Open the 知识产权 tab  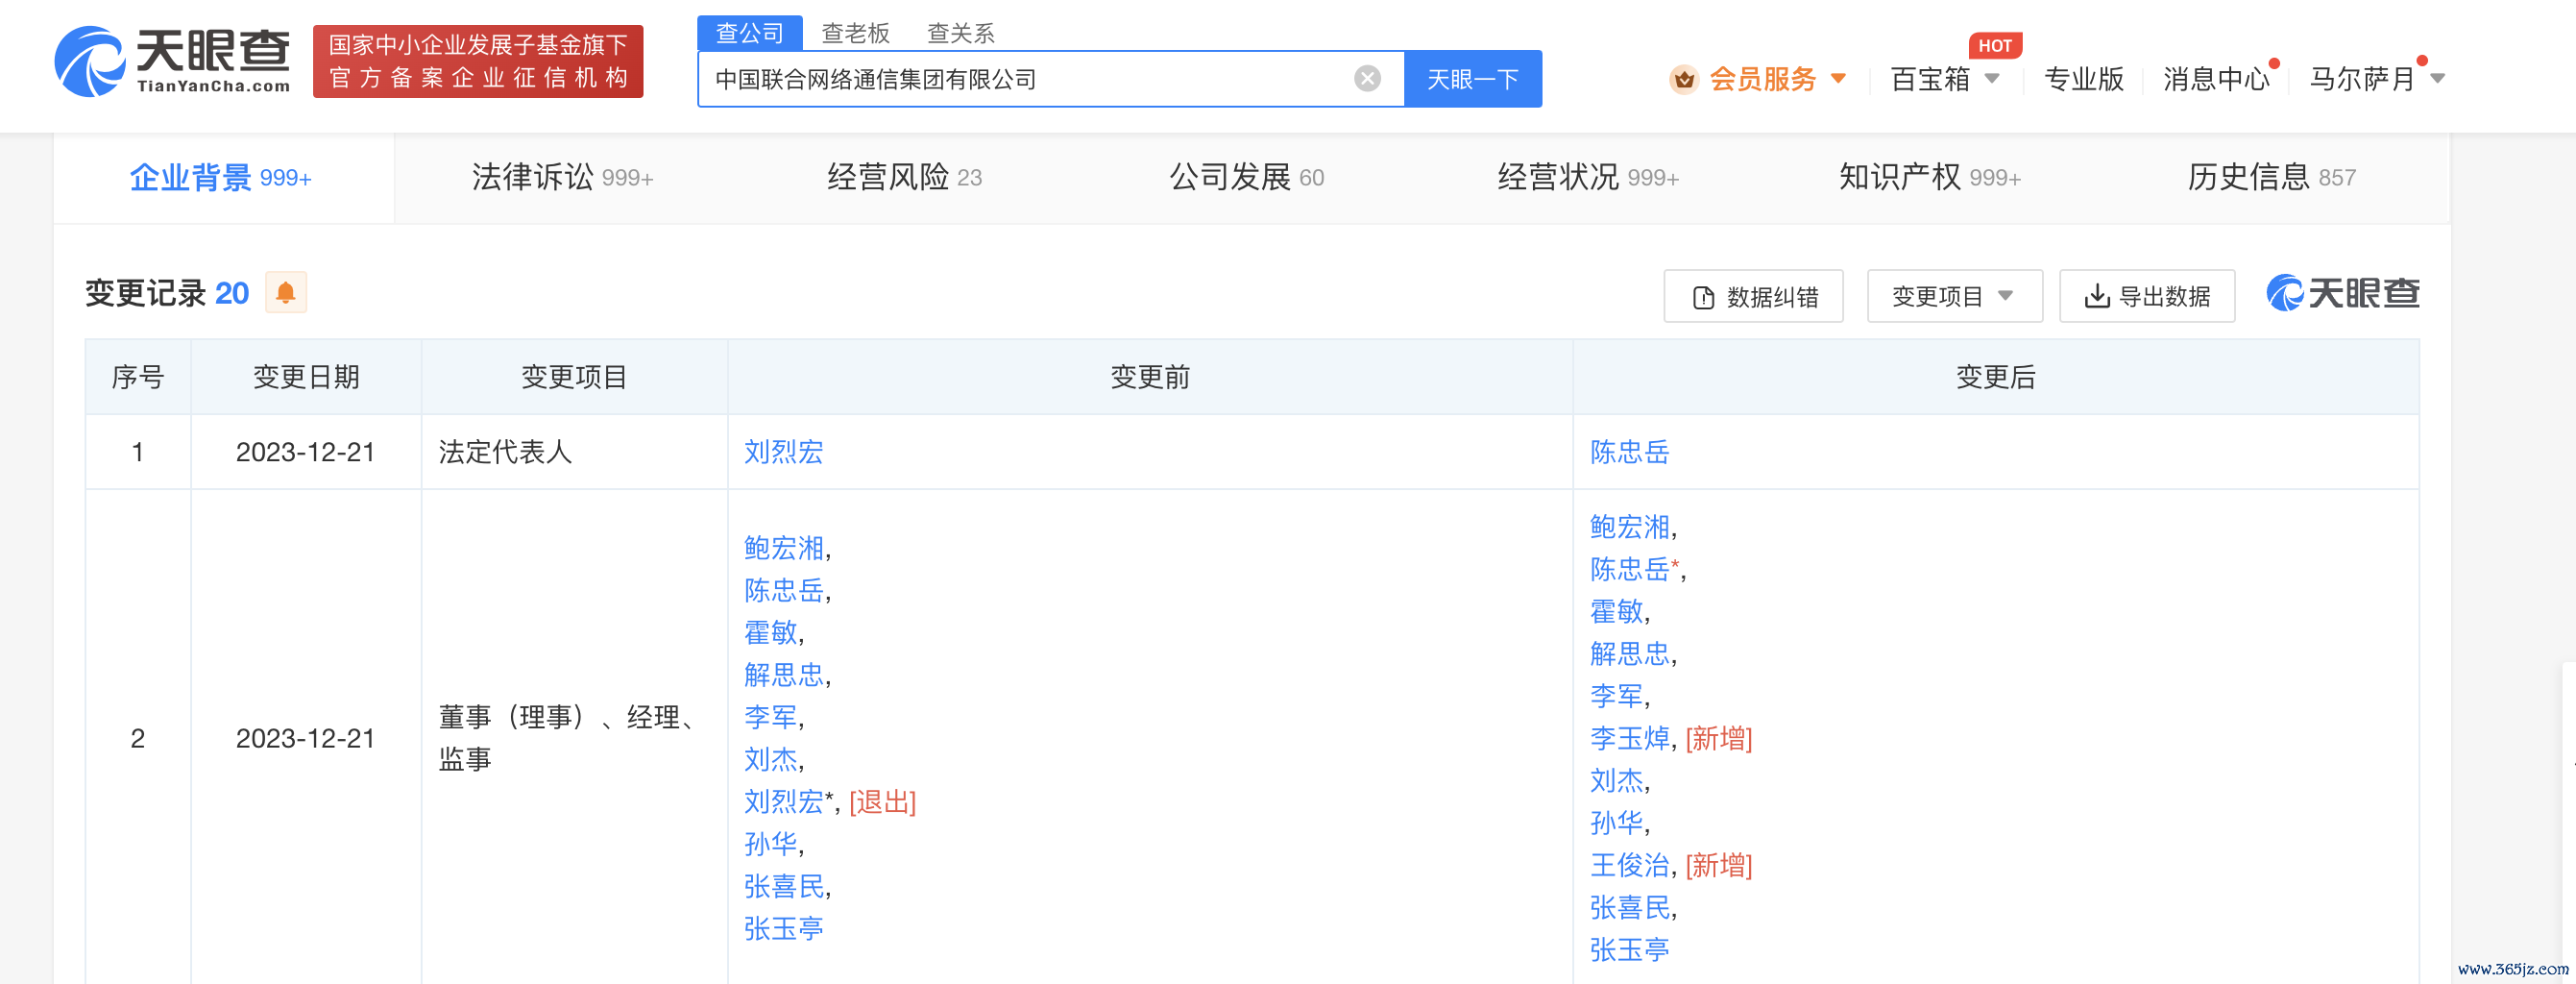(x=1929, y=178)
